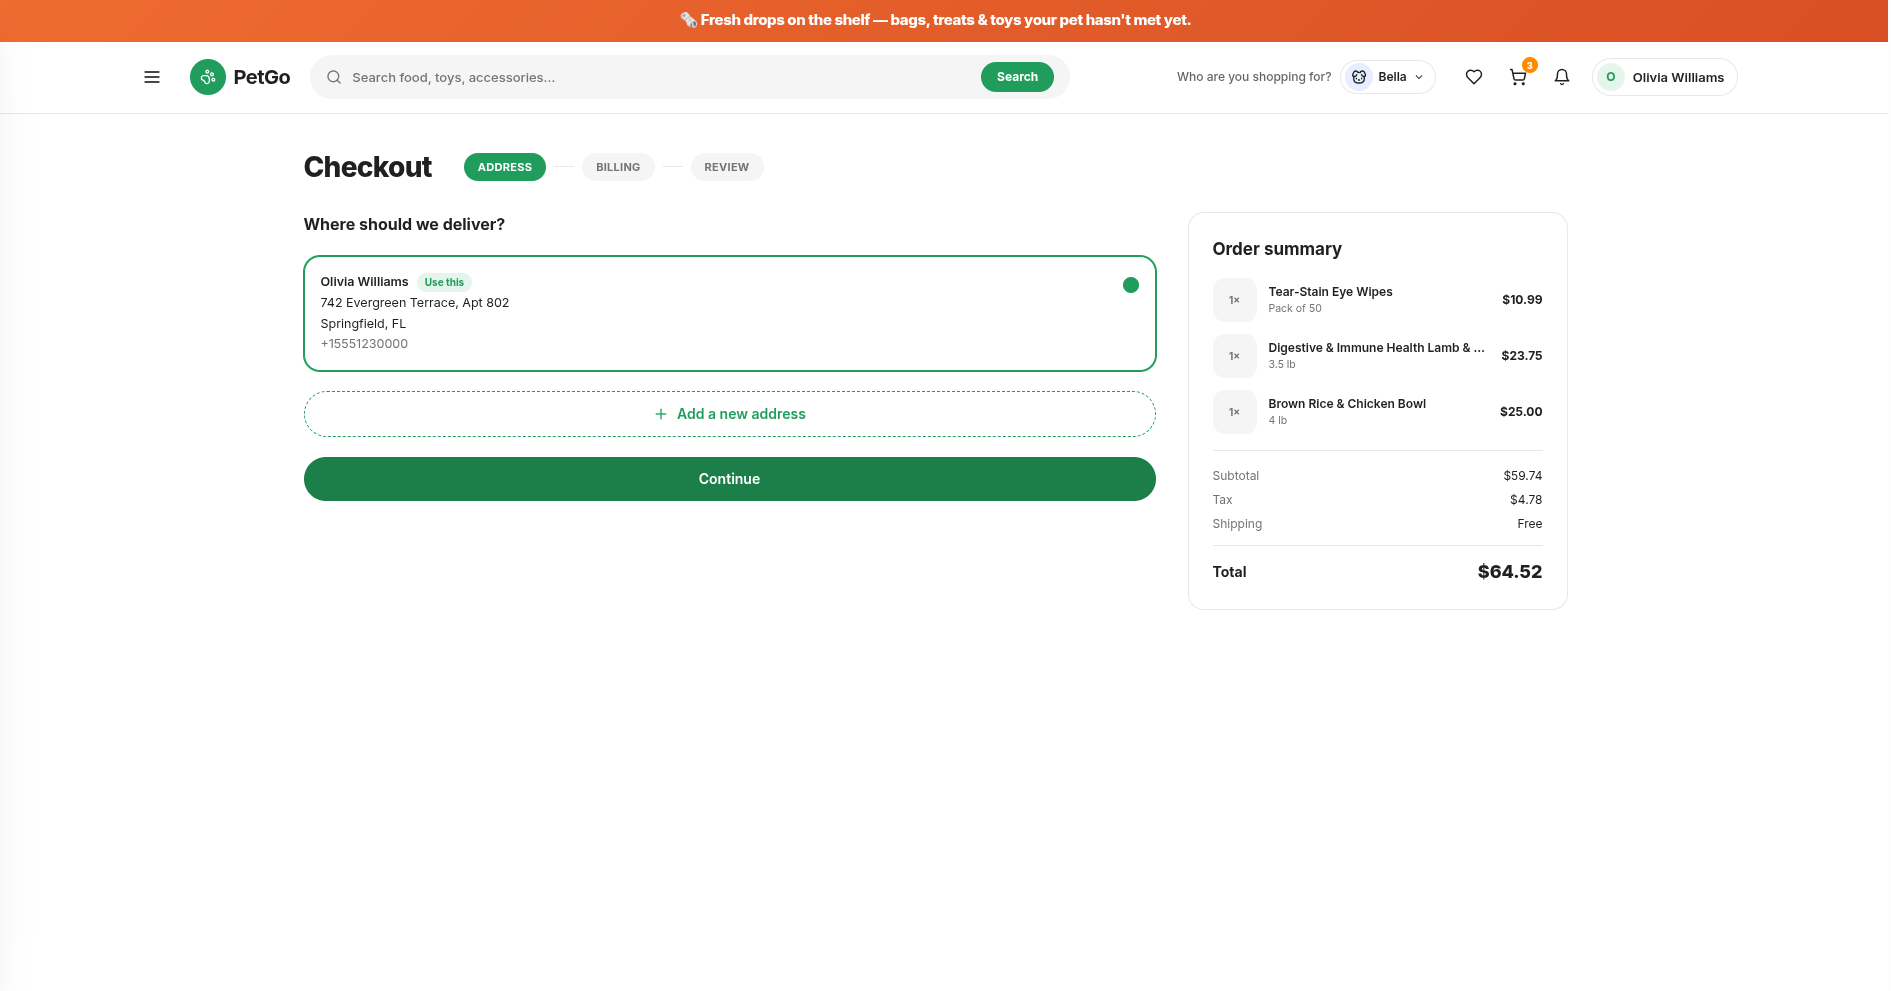The width and height of the screenshot is (1891, 991).
Task: Open the Olivia Williams account menu
Action: click(x=1665, y=77)
